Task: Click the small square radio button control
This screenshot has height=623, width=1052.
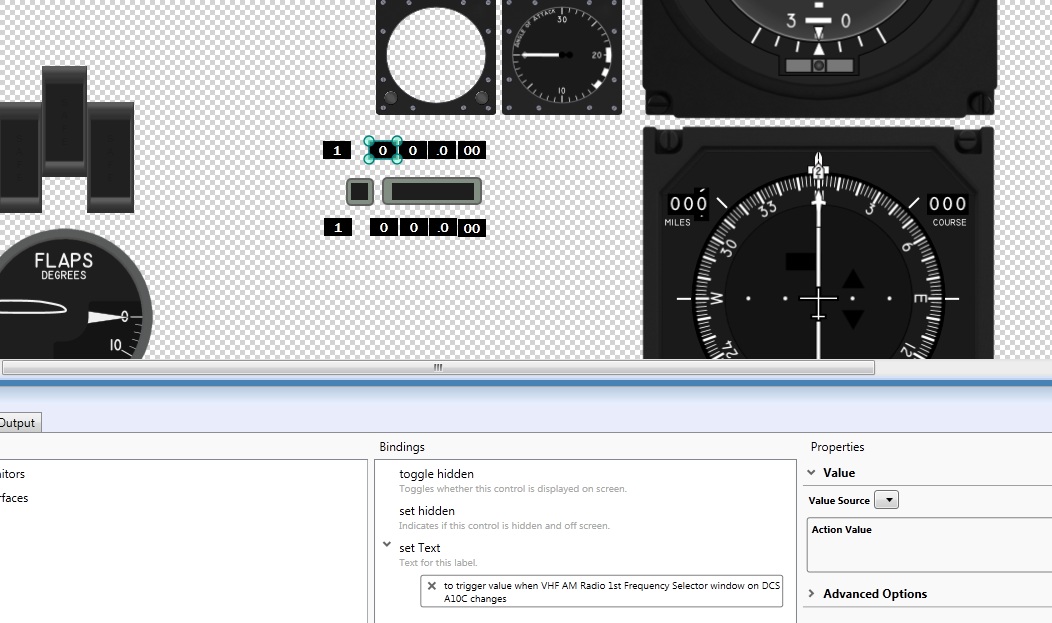Action: 360,192
